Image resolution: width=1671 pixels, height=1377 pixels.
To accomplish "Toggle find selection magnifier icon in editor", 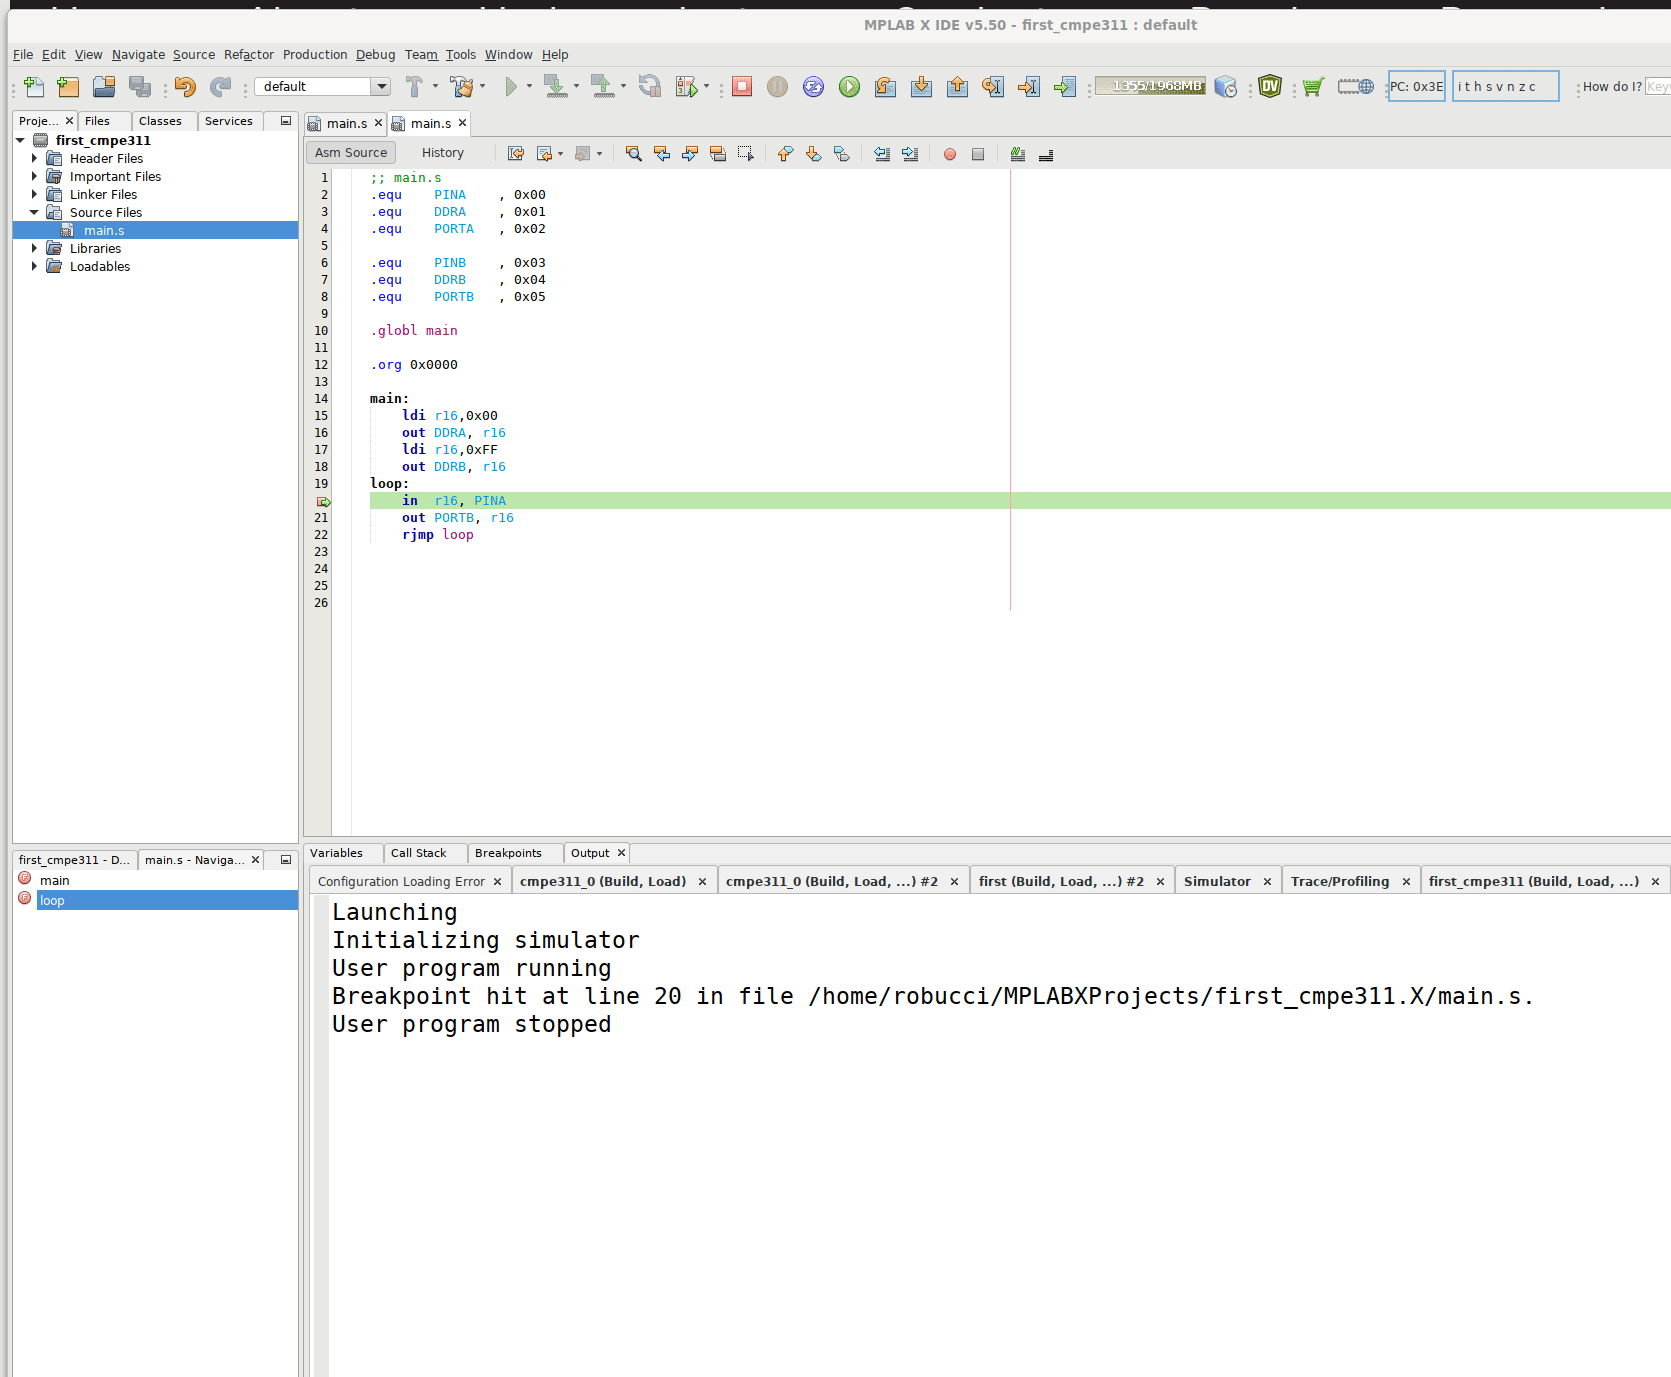I will [x=633, y=154].
